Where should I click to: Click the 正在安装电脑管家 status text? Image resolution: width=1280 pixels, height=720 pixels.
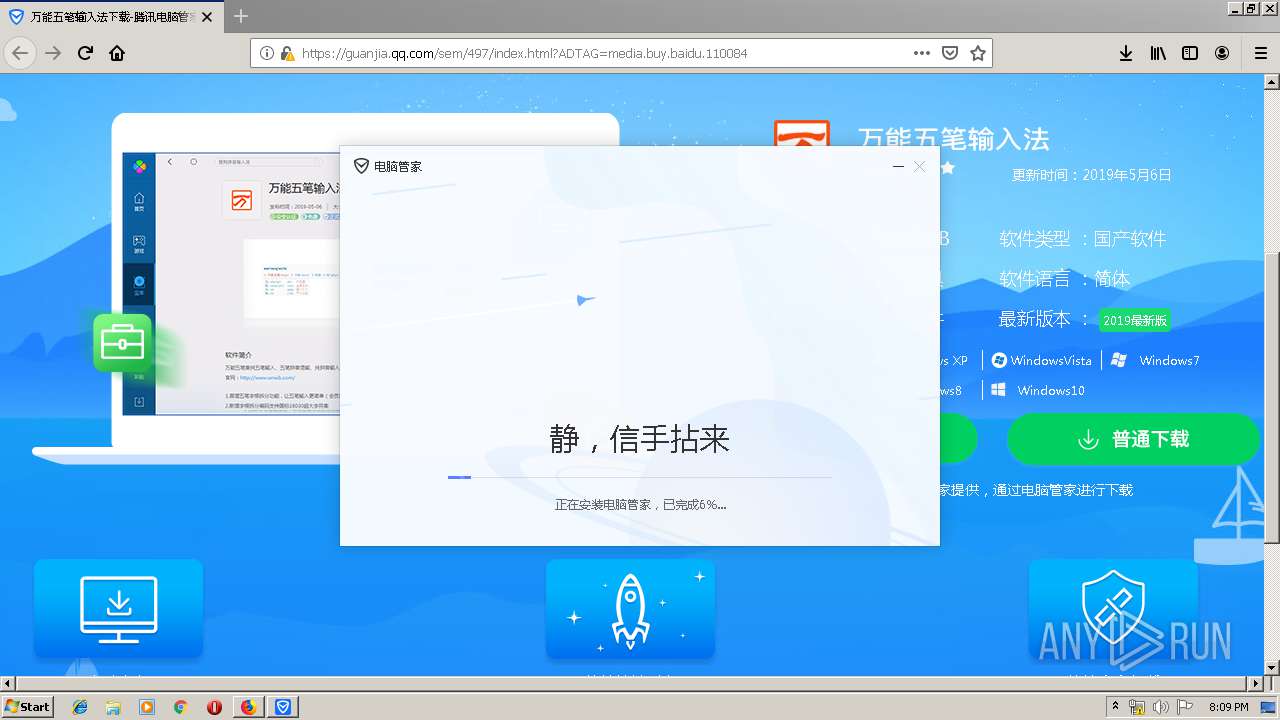point(641,505)
